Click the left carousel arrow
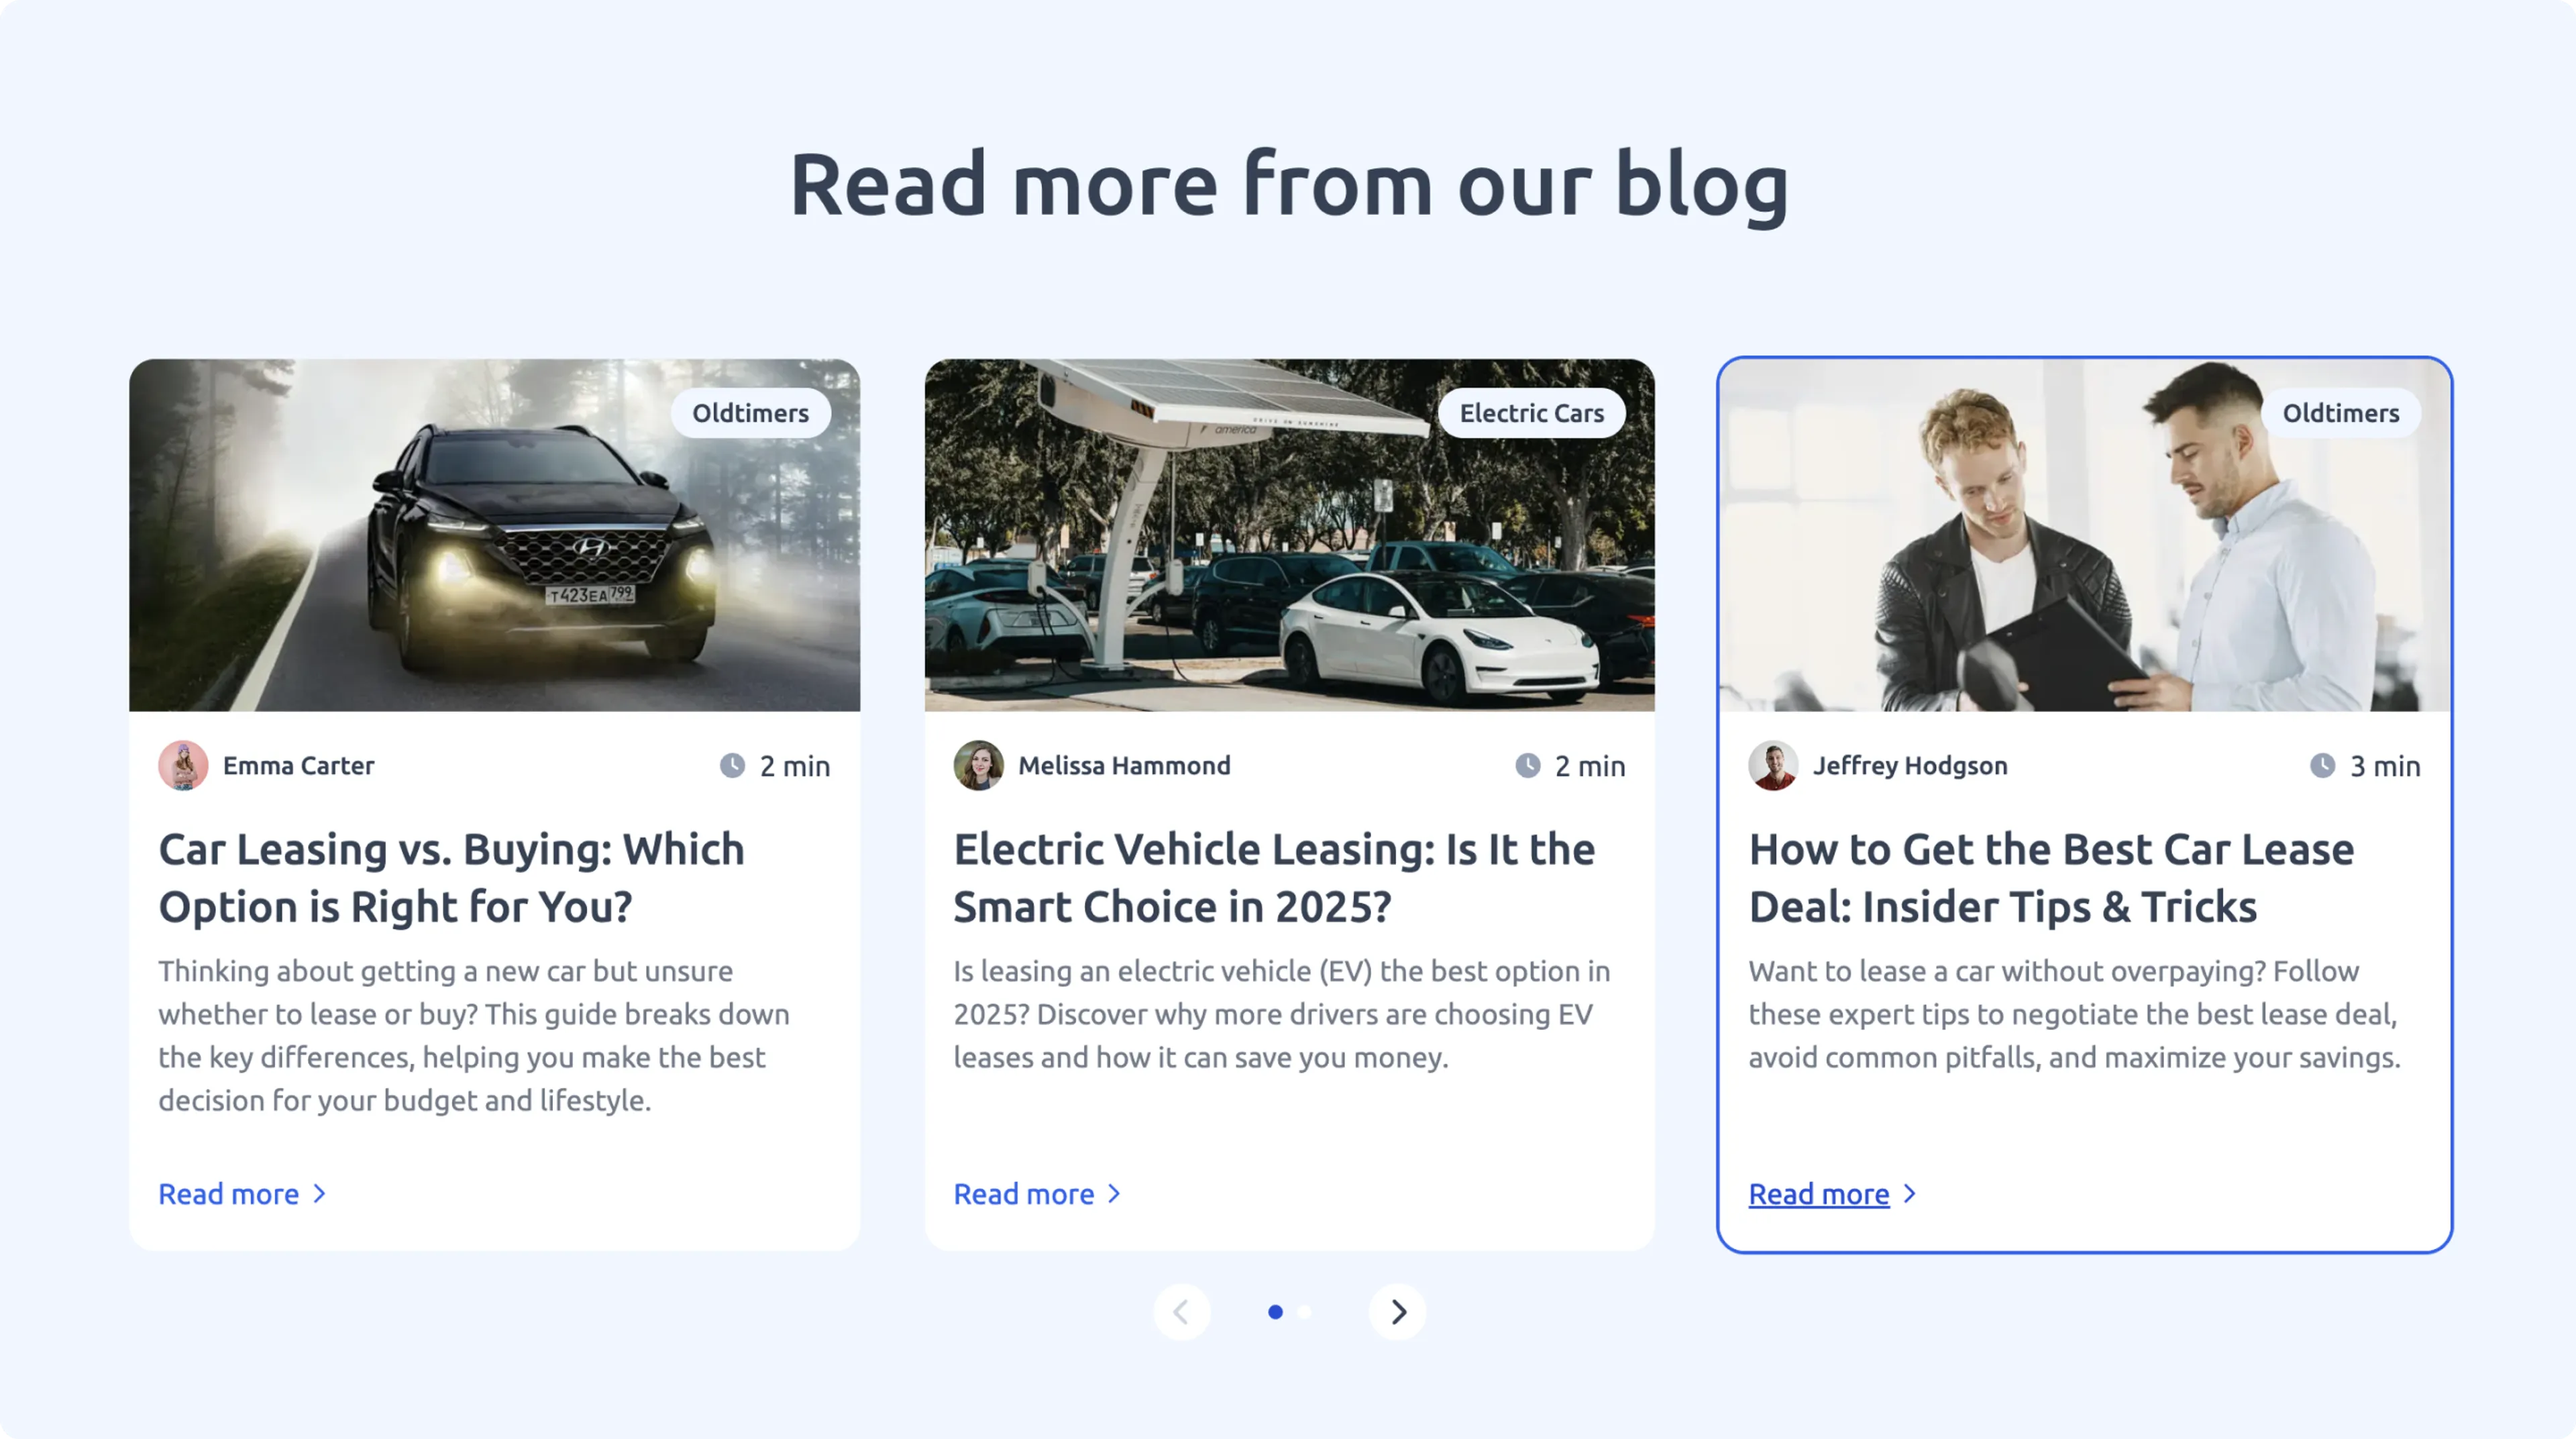 (x=1182, y=1312)
